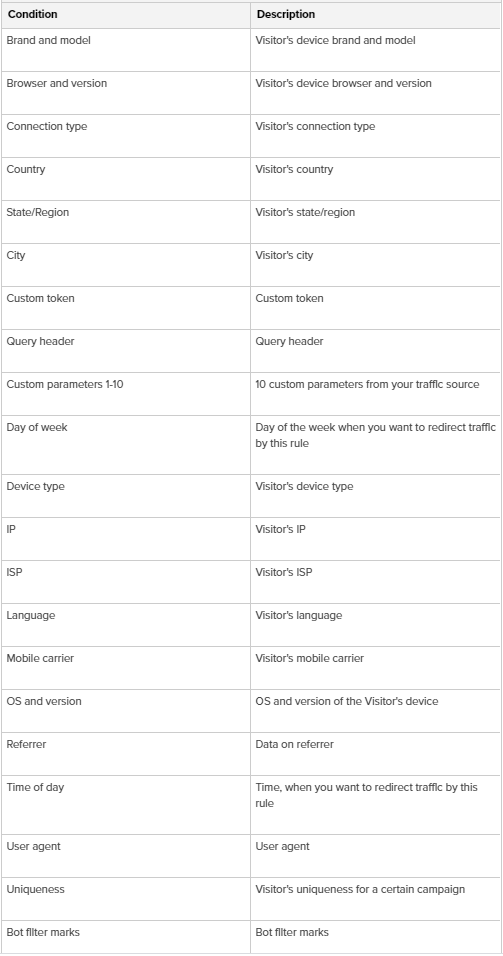The width and height of the screenshot is (503, 956).
Task: Select the Time of day condition
Action: (35, 787)
